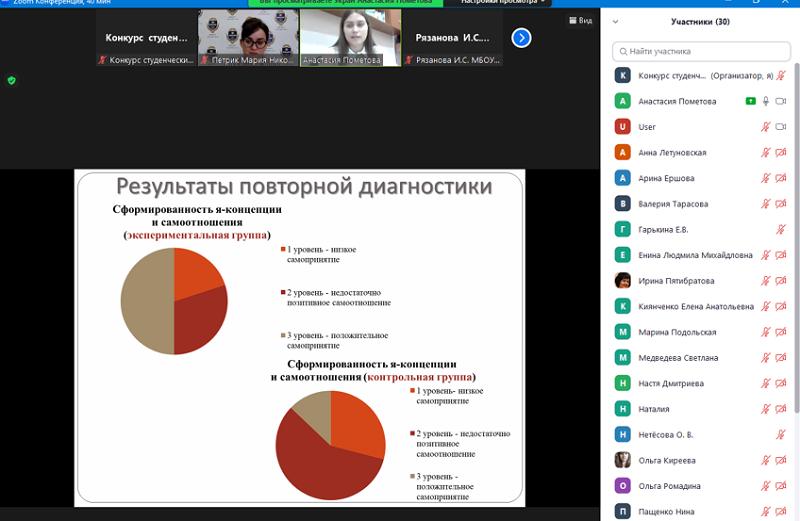Viewport: 800px width, 521px height.
Task: Collapse the Участники panel with the chevron
Action: [x=616, y=21]
